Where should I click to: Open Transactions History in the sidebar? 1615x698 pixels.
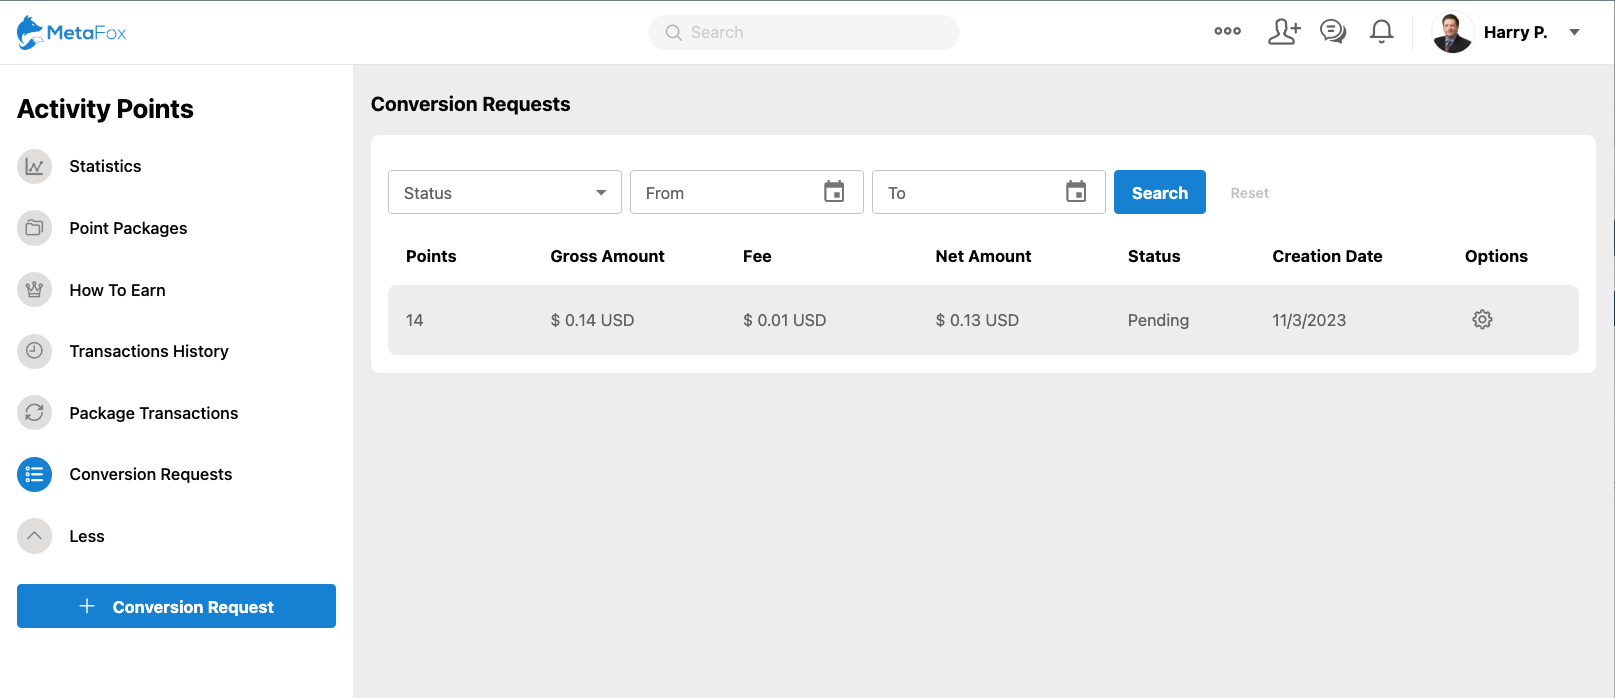[149, 351]
